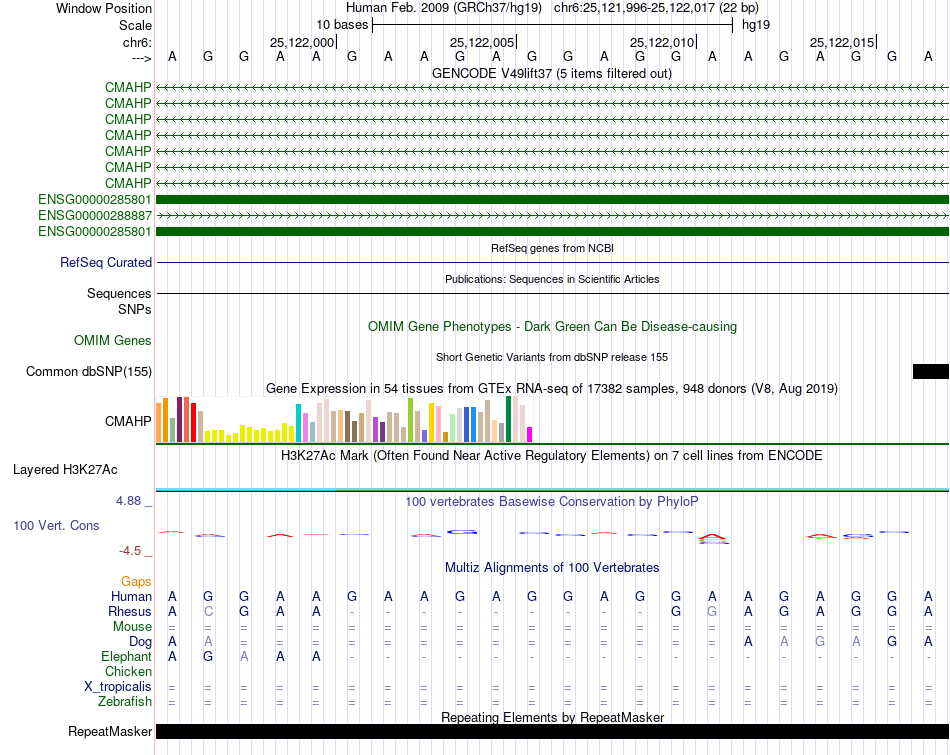Click the X_tropicalis species label
950x755 pixels.
point(118,687)
